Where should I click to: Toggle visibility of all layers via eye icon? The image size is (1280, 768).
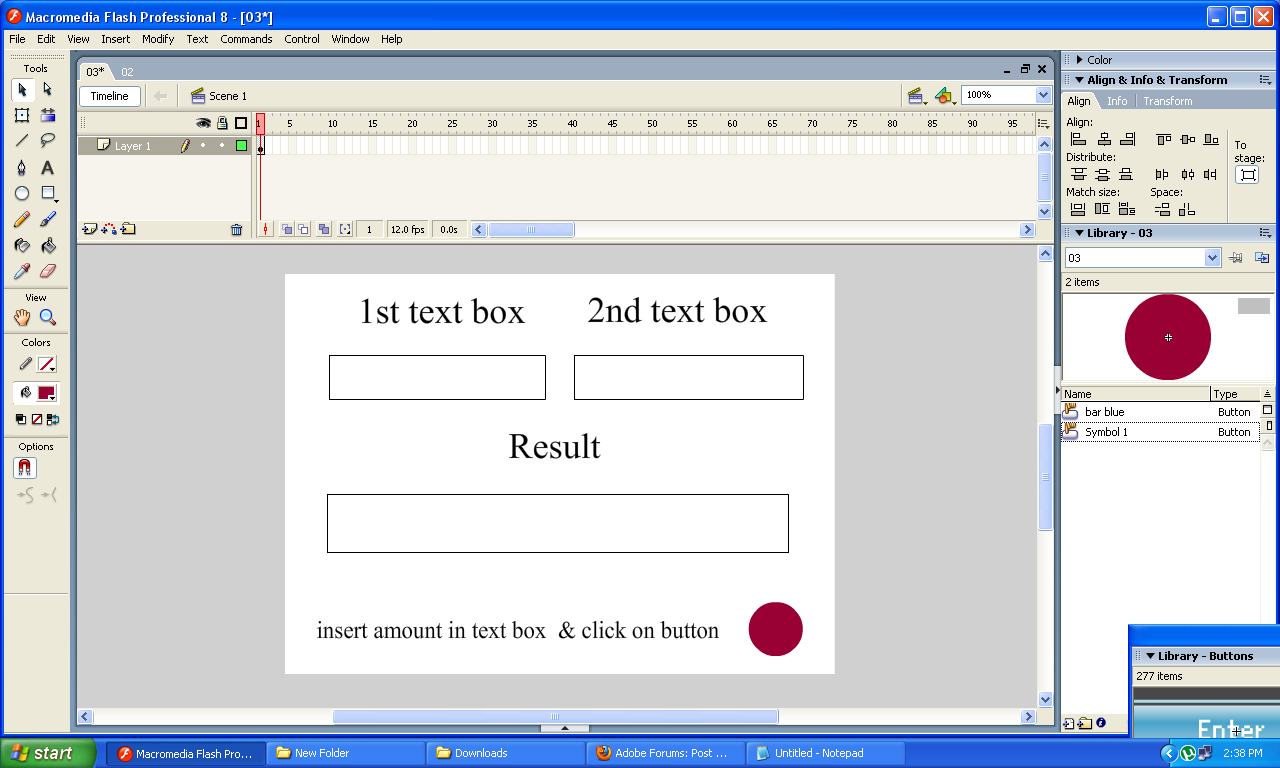pyautogui.click(x=204, y=122)
